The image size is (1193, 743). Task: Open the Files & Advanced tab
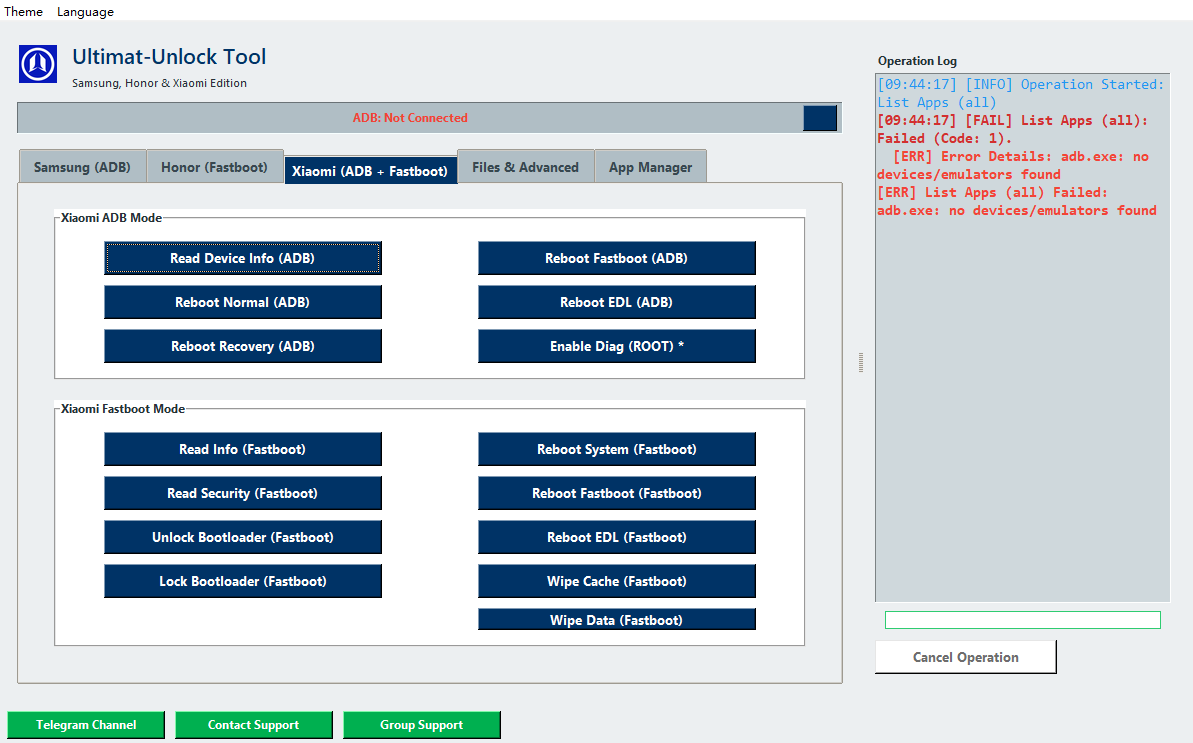point(526,167)
